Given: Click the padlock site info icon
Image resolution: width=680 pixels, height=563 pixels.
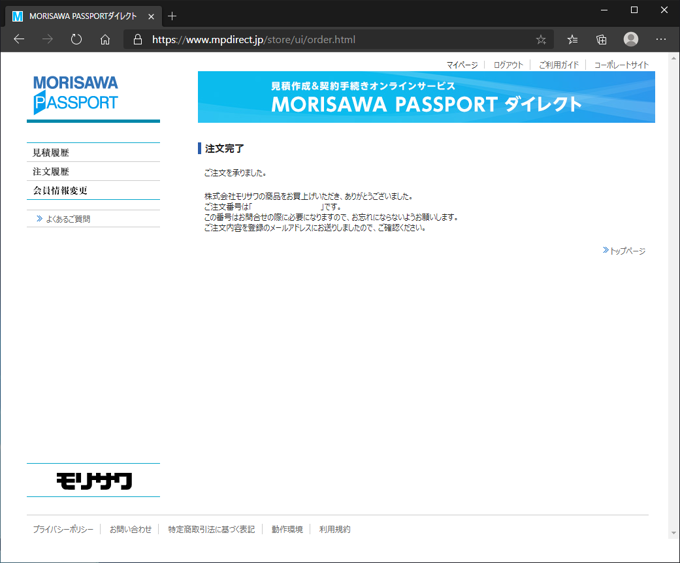Looking at the screenshot, I should tap(137, 39).
